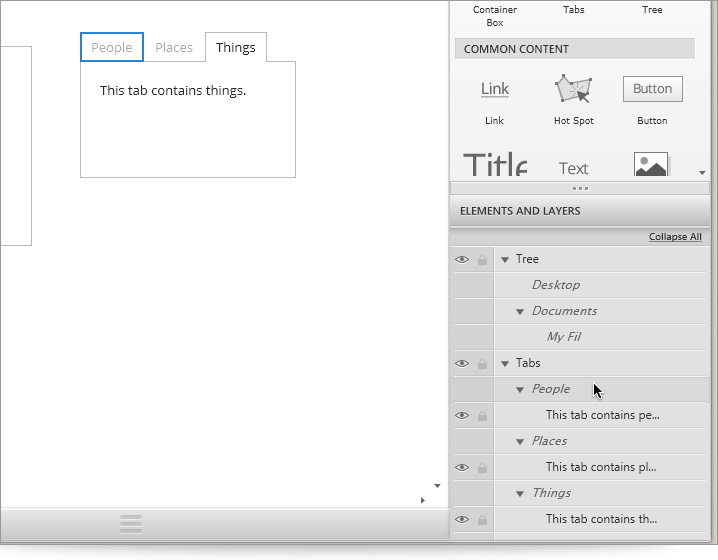This screenshot has height=560, width=718.
Task: Select the Documents tree item
Action: click(564, 311)
